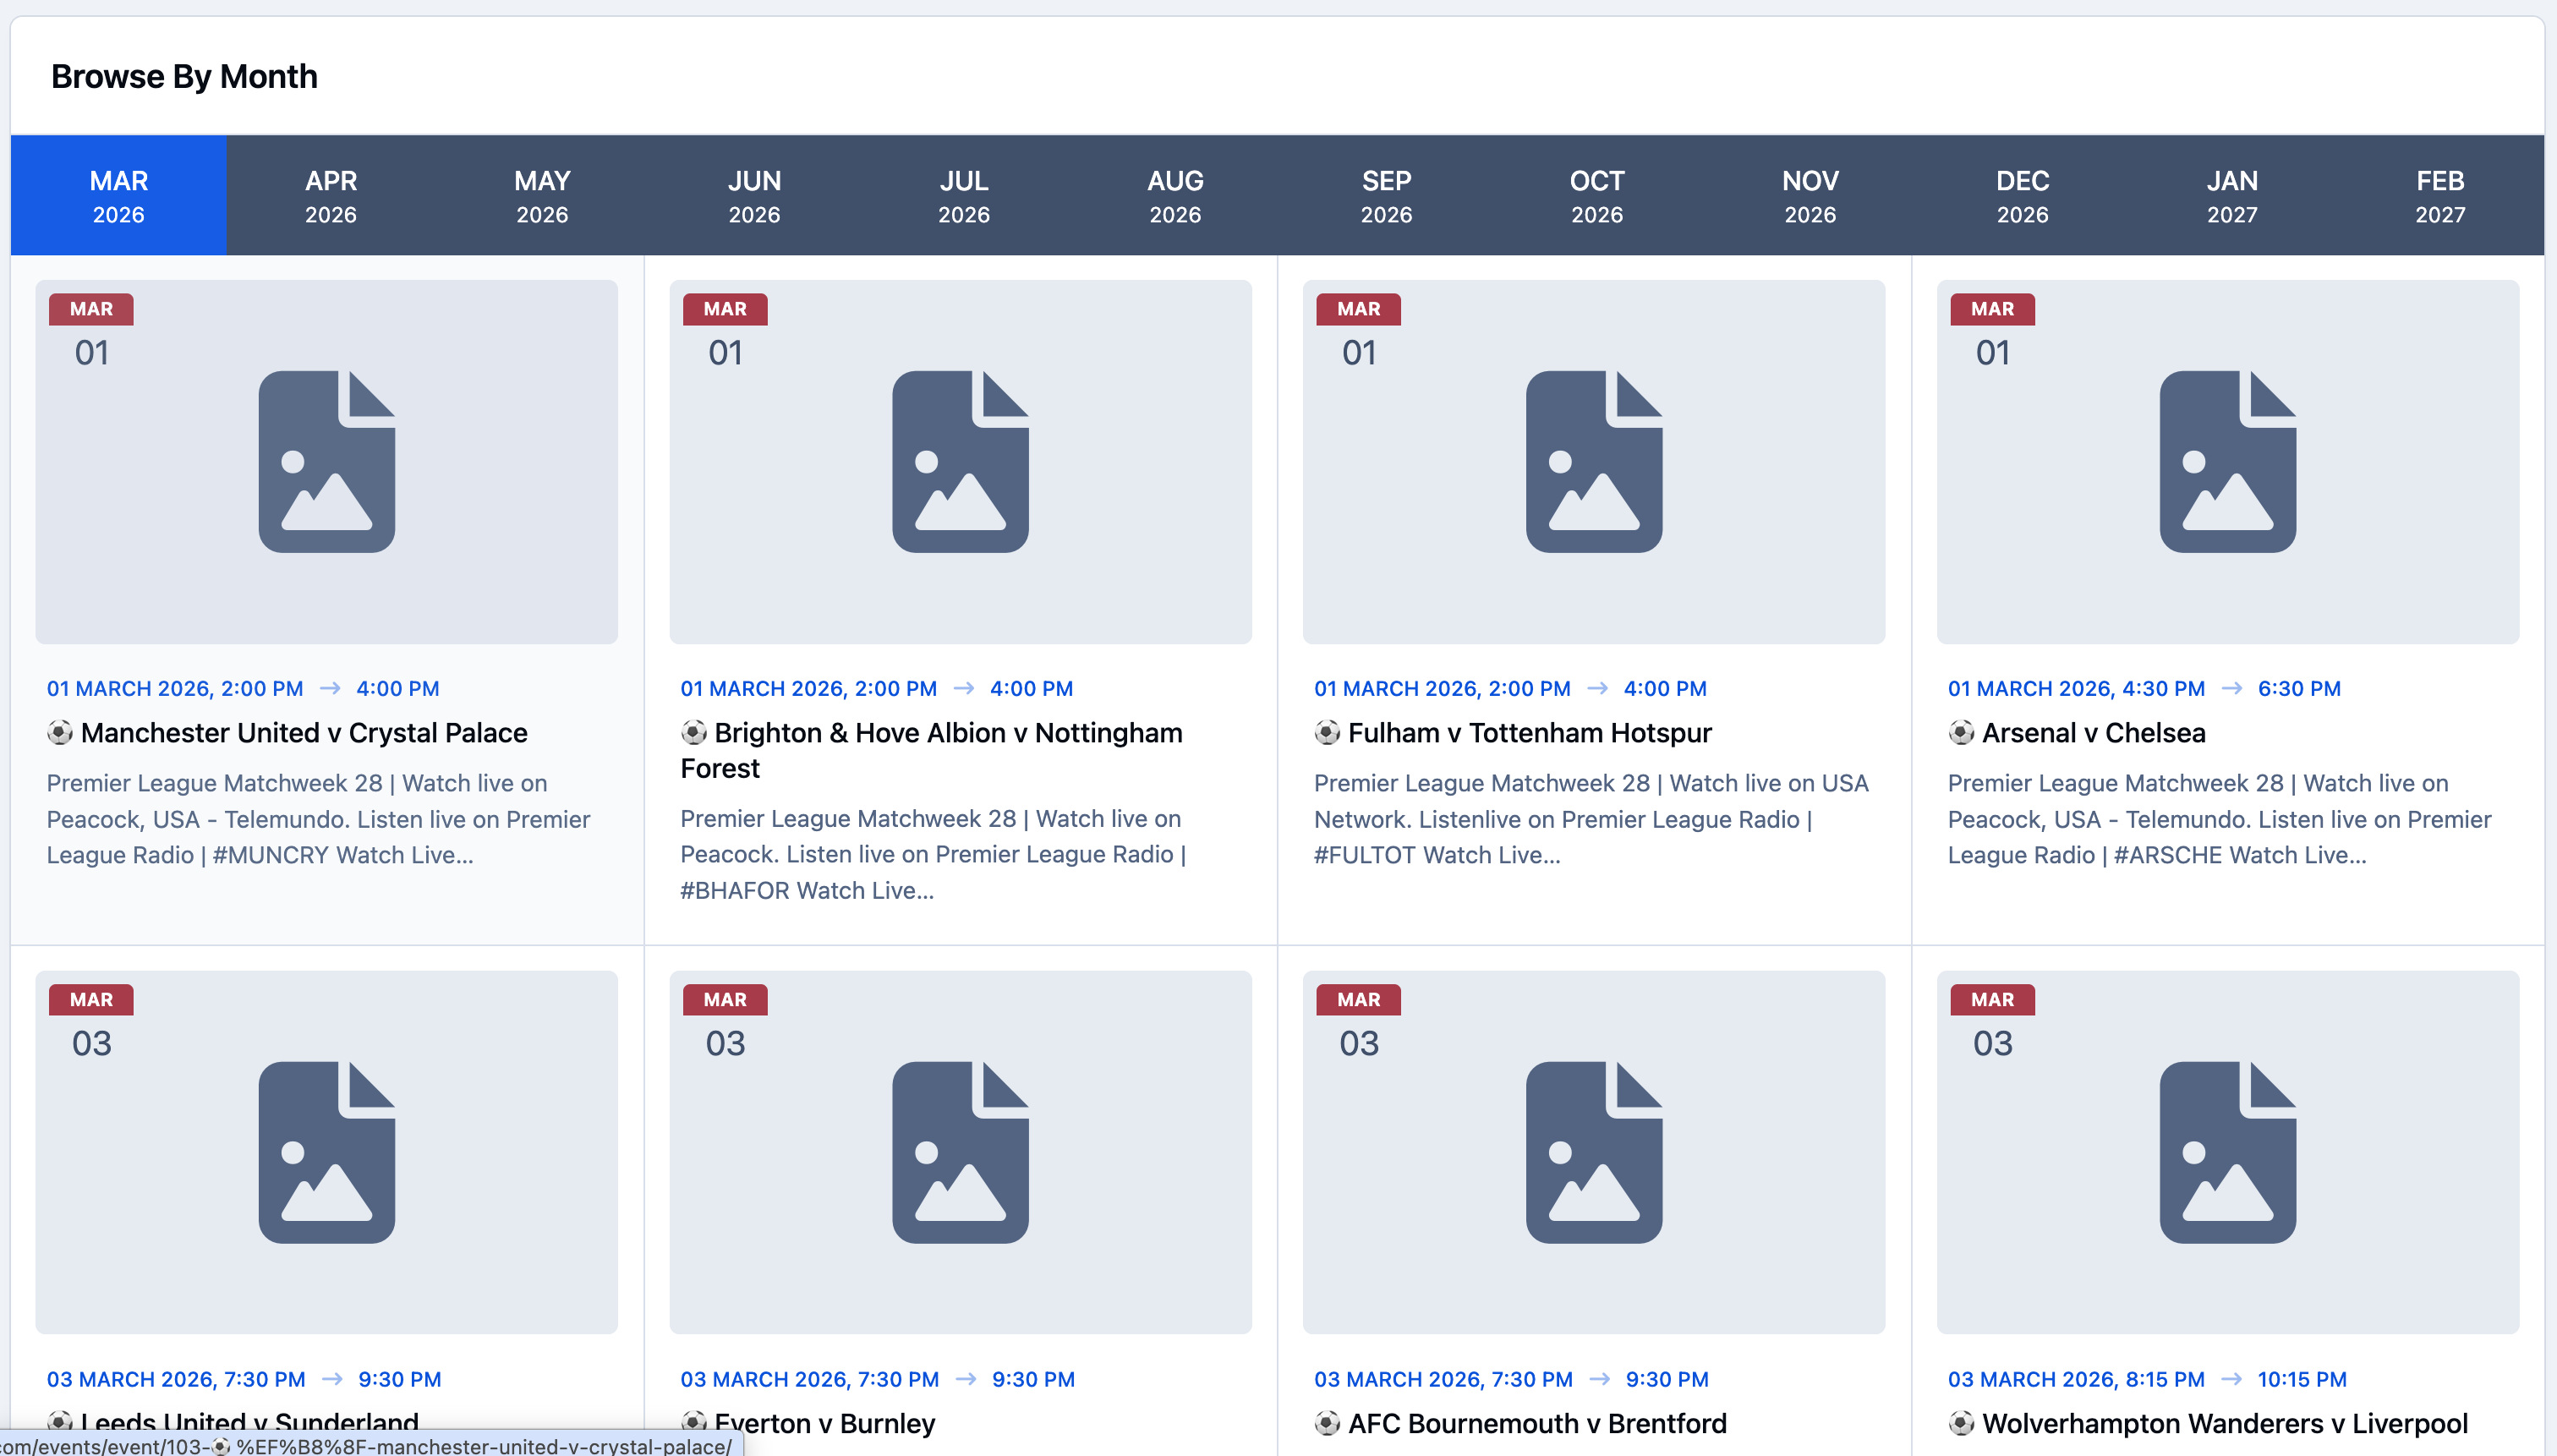Click soccer ball icon beside Manchester United v Crystal Palace

pyautogui.click(x=60, y=733)
